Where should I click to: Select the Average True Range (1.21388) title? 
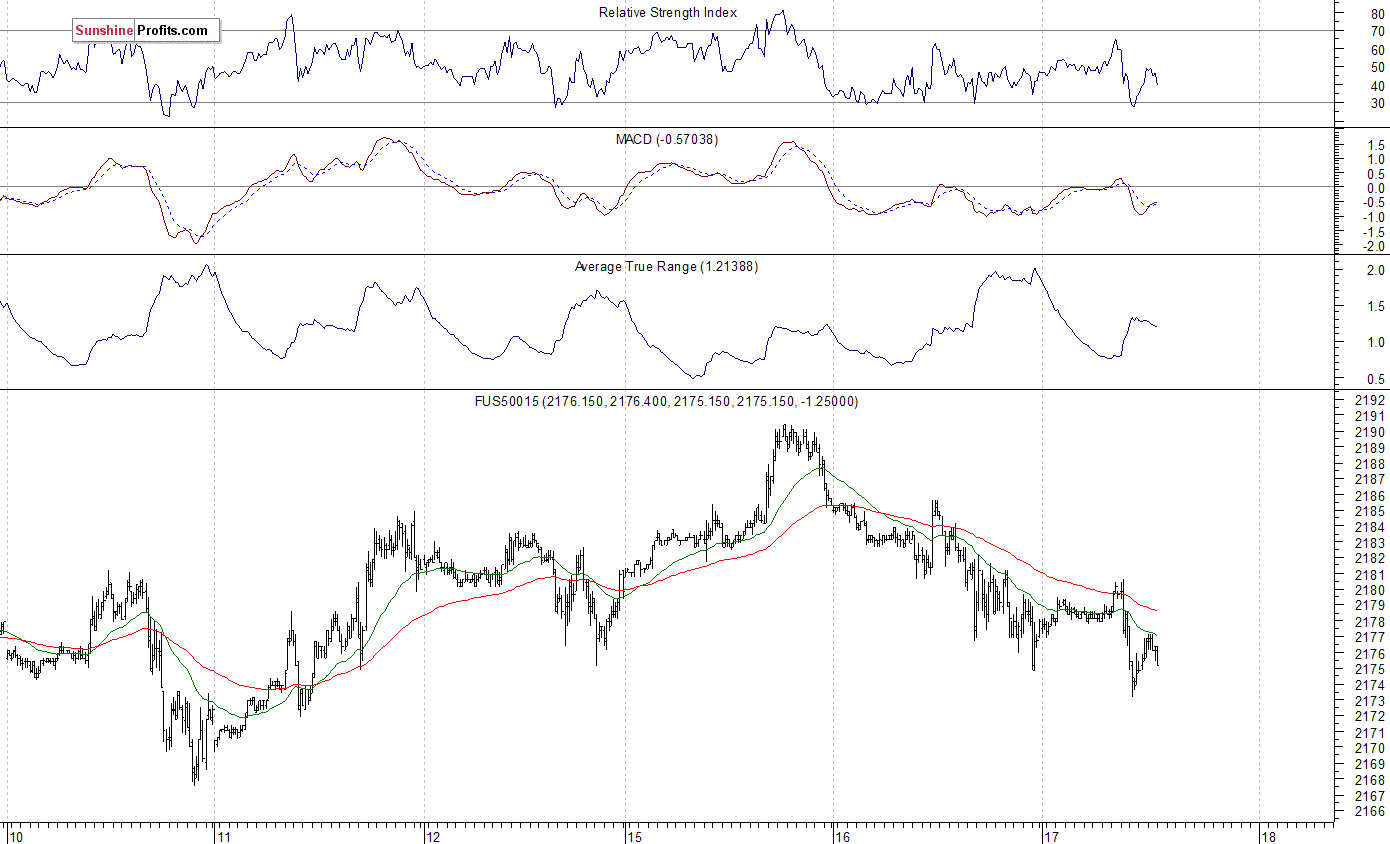pos(666,267)
